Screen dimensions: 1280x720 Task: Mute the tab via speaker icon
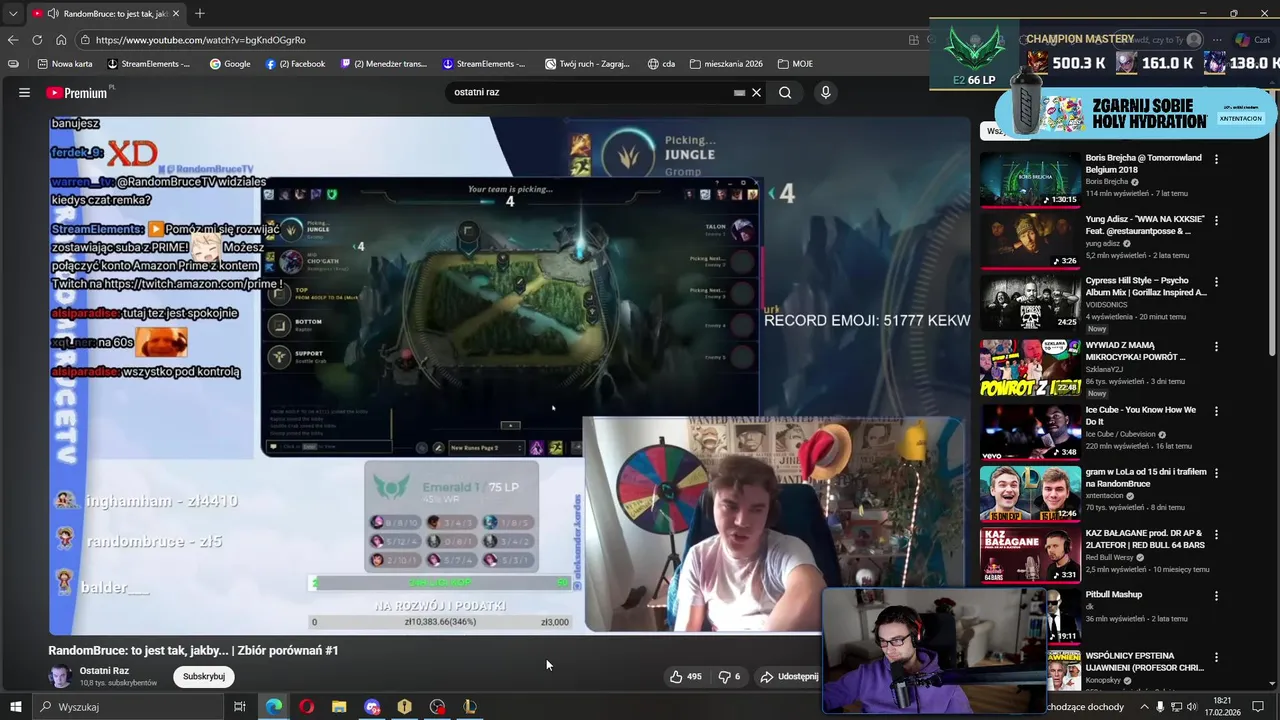click(x=53, y=14)
